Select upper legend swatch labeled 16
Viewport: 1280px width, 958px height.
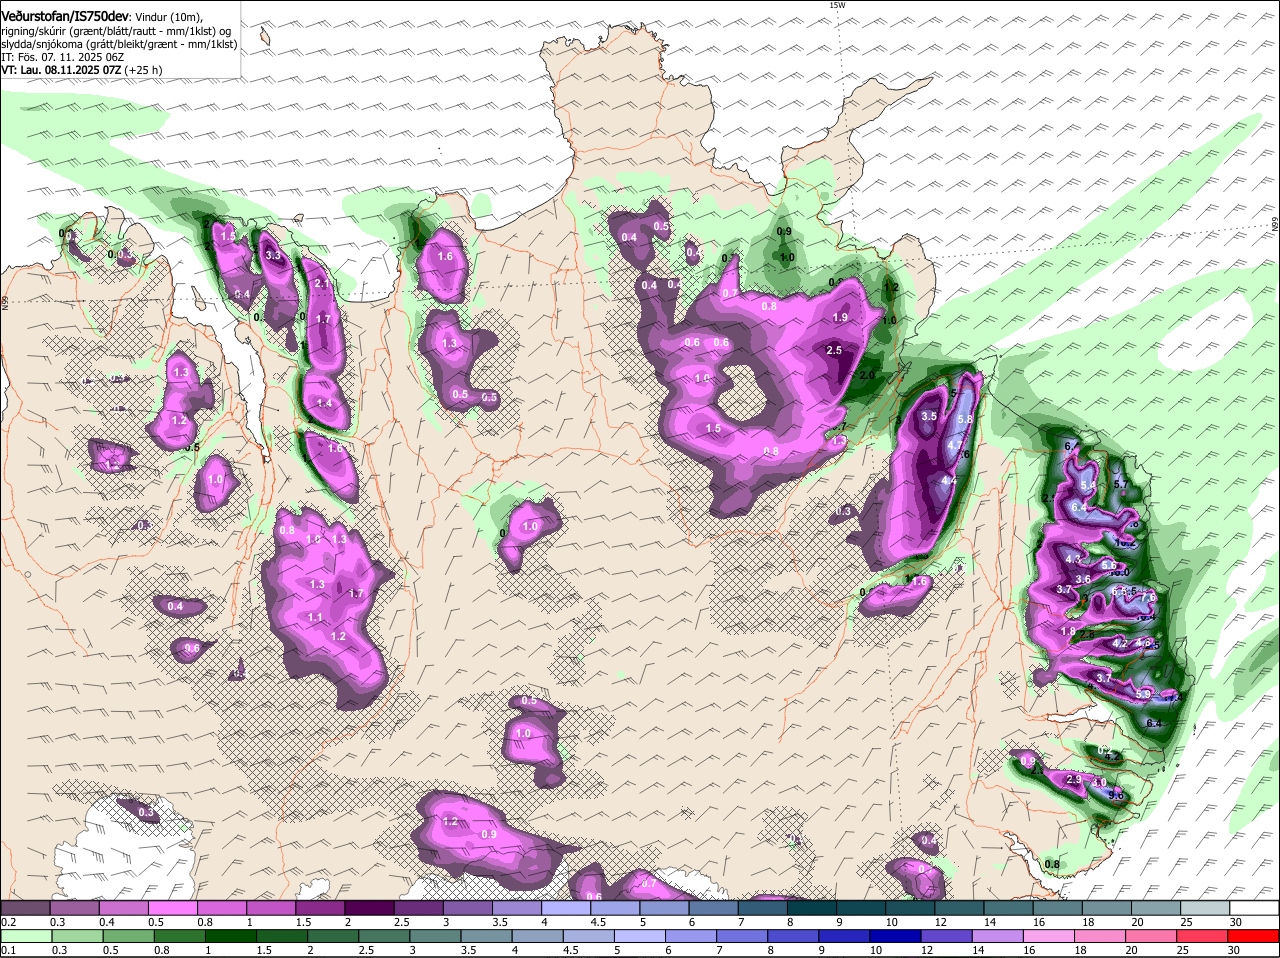coord(1057,907)
